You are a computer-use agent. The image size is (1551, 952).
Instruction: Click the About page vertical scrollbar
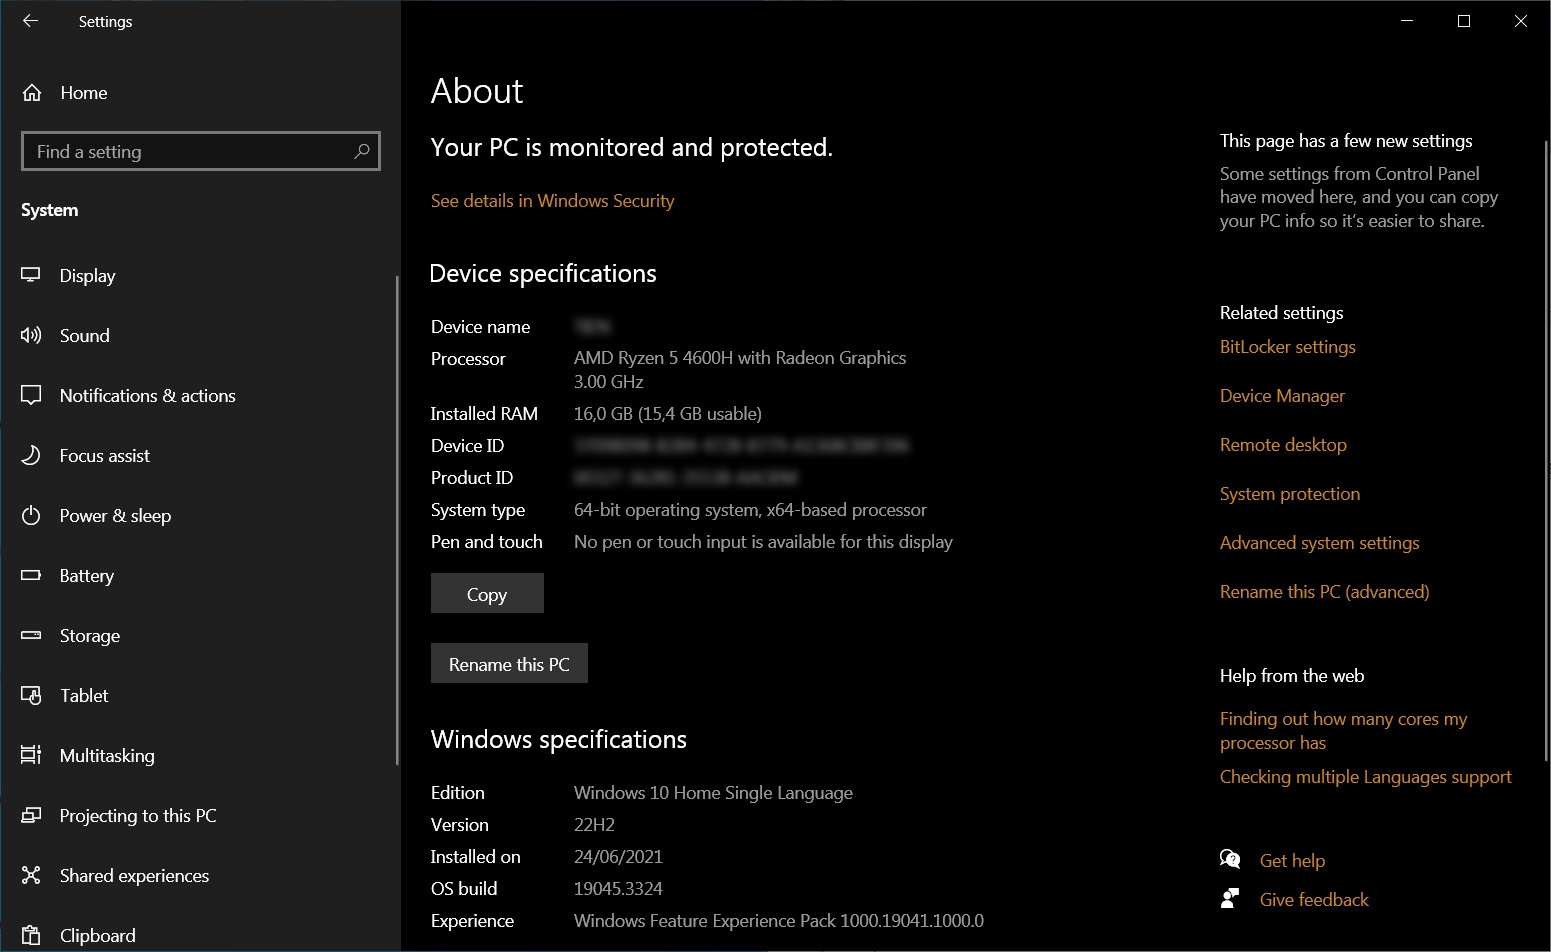click(1547, 450)
